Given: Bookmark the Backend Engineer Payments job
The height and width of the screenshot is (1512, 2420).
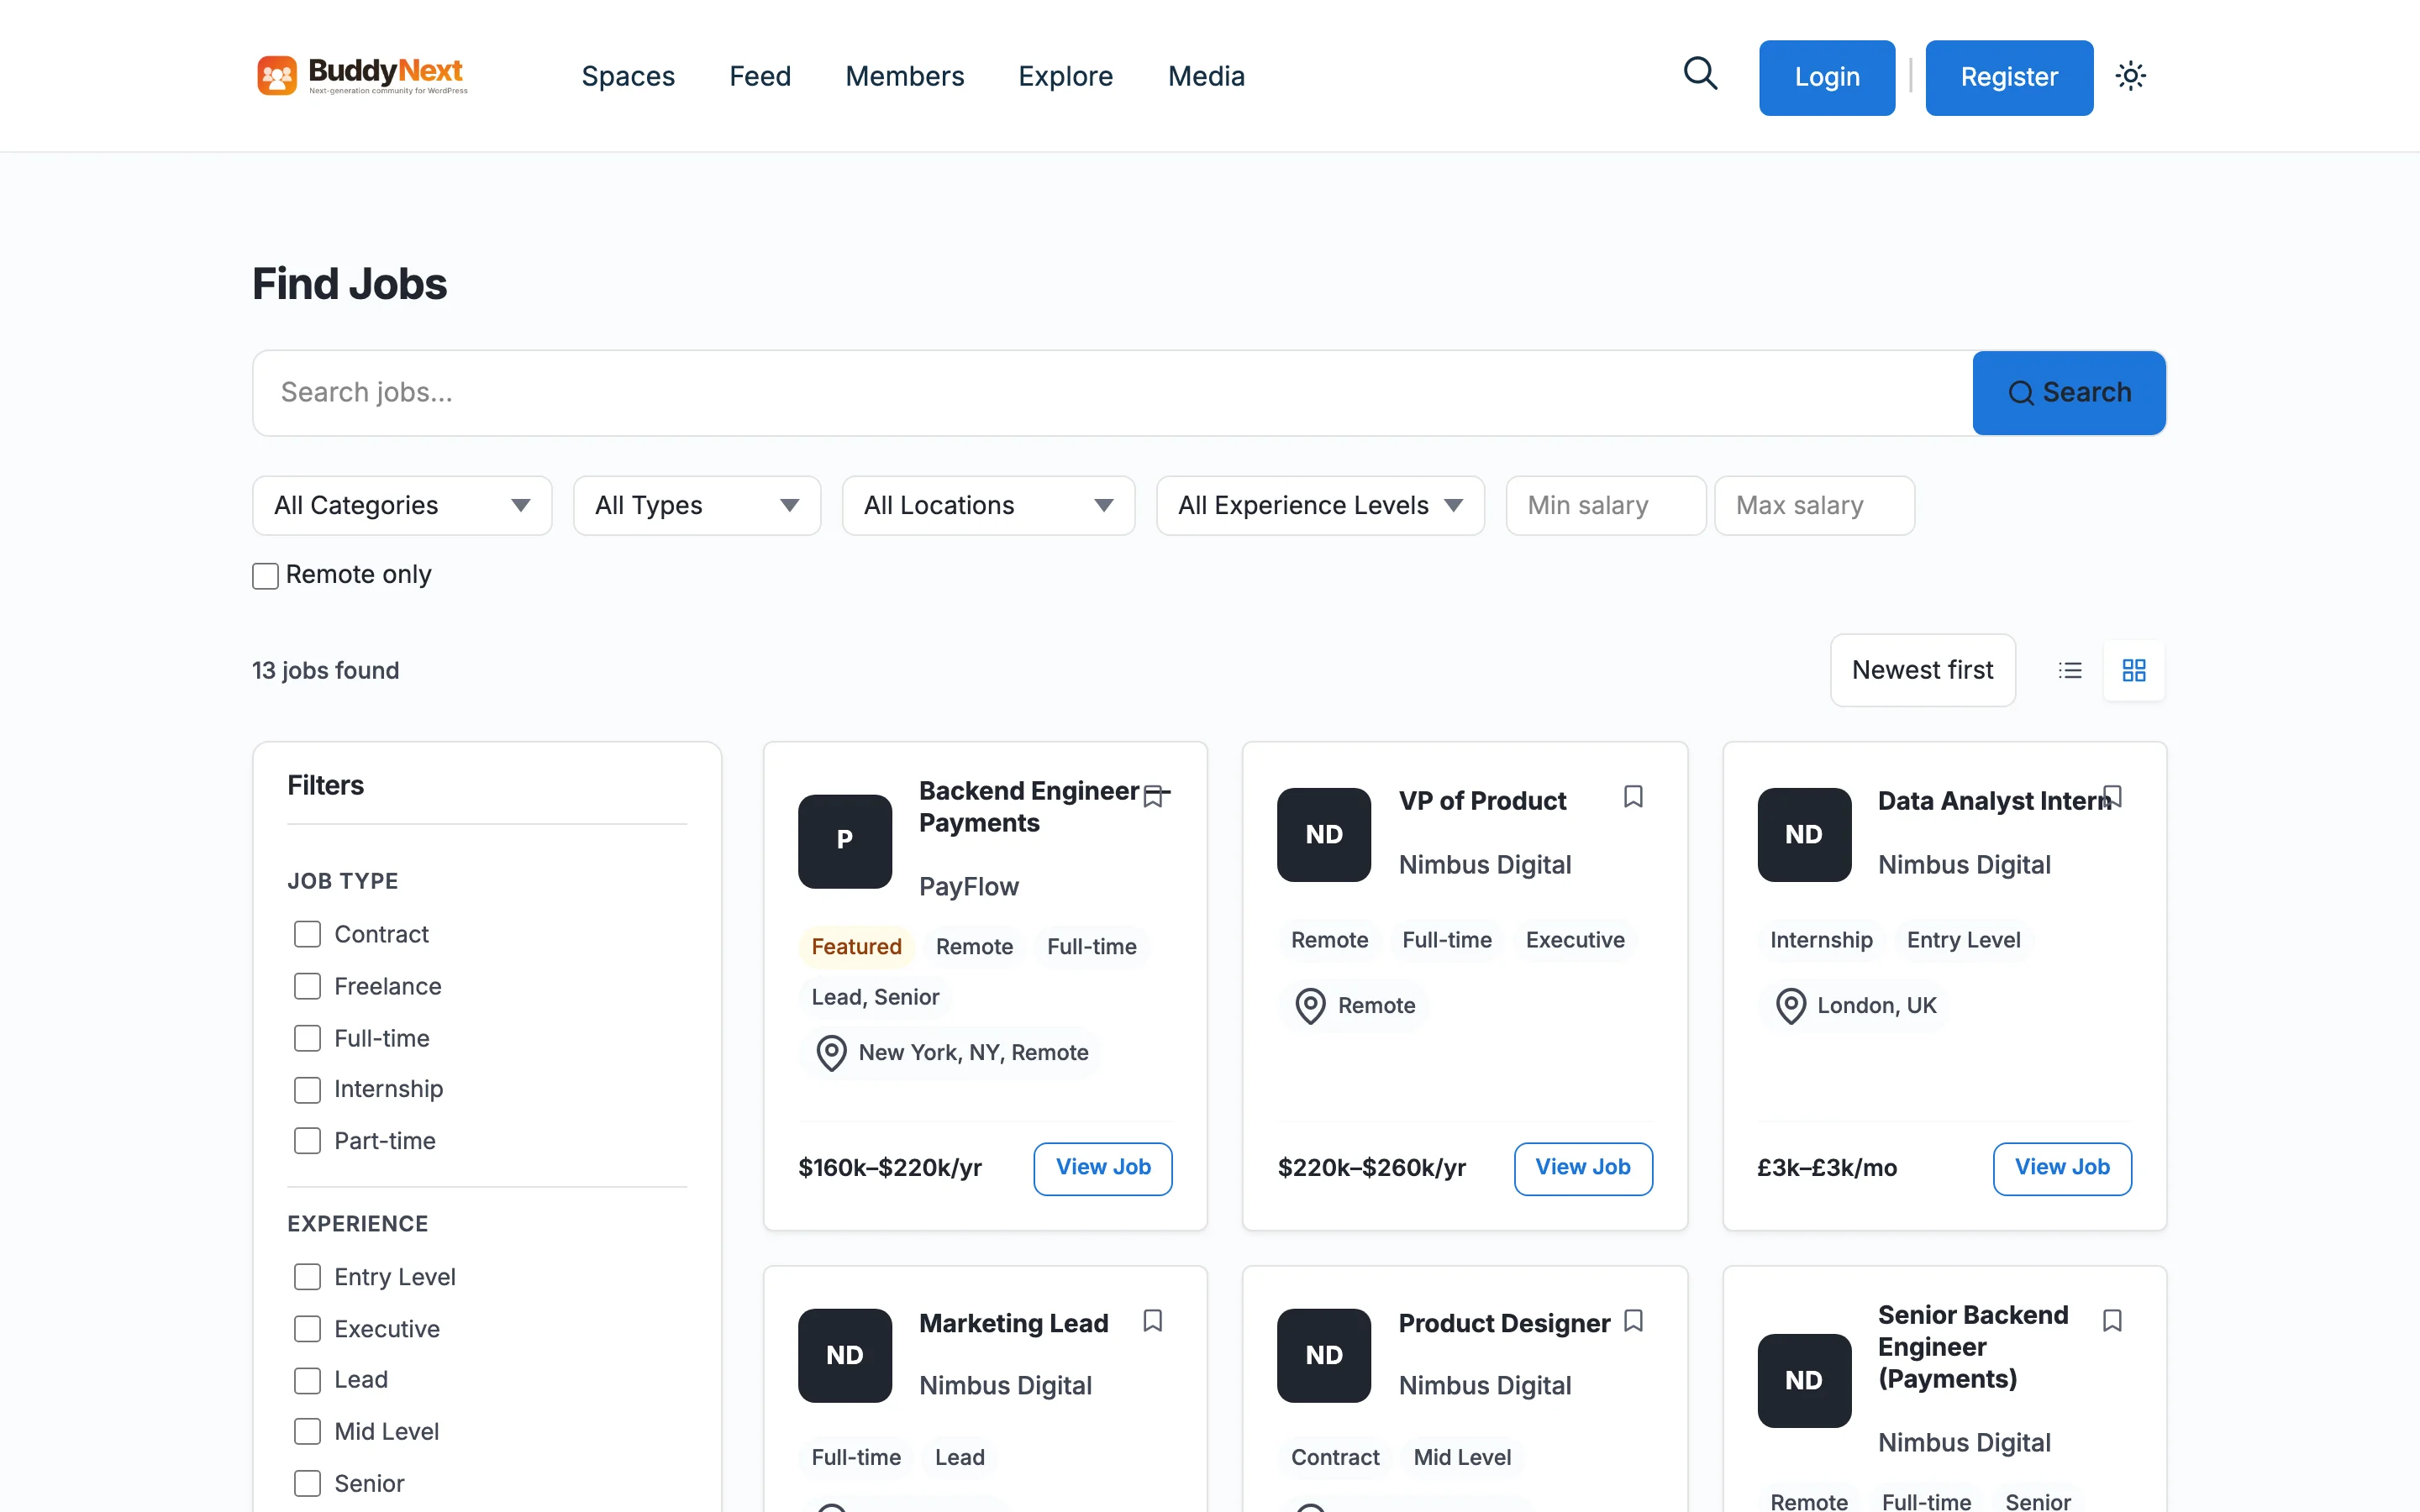Looking at the screenshot, I should (x=1153, y=796).
